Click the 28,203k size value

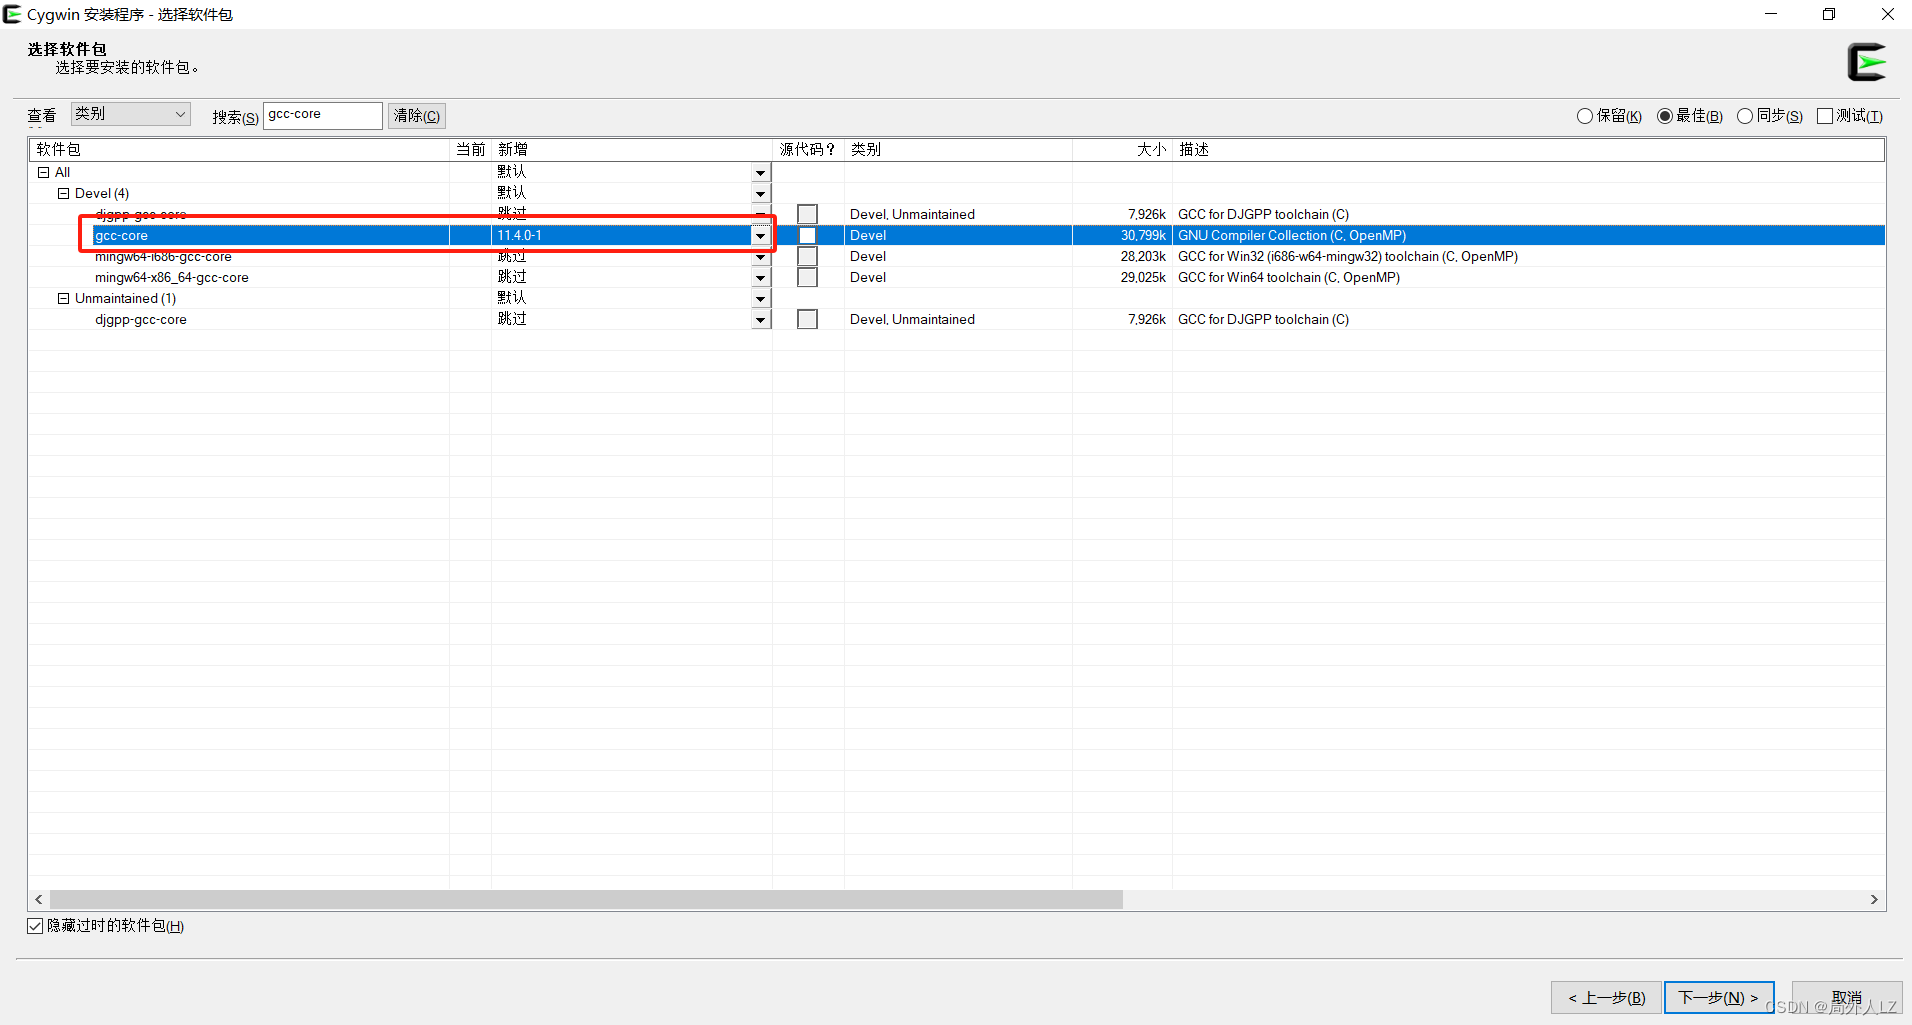[1143, 256]
